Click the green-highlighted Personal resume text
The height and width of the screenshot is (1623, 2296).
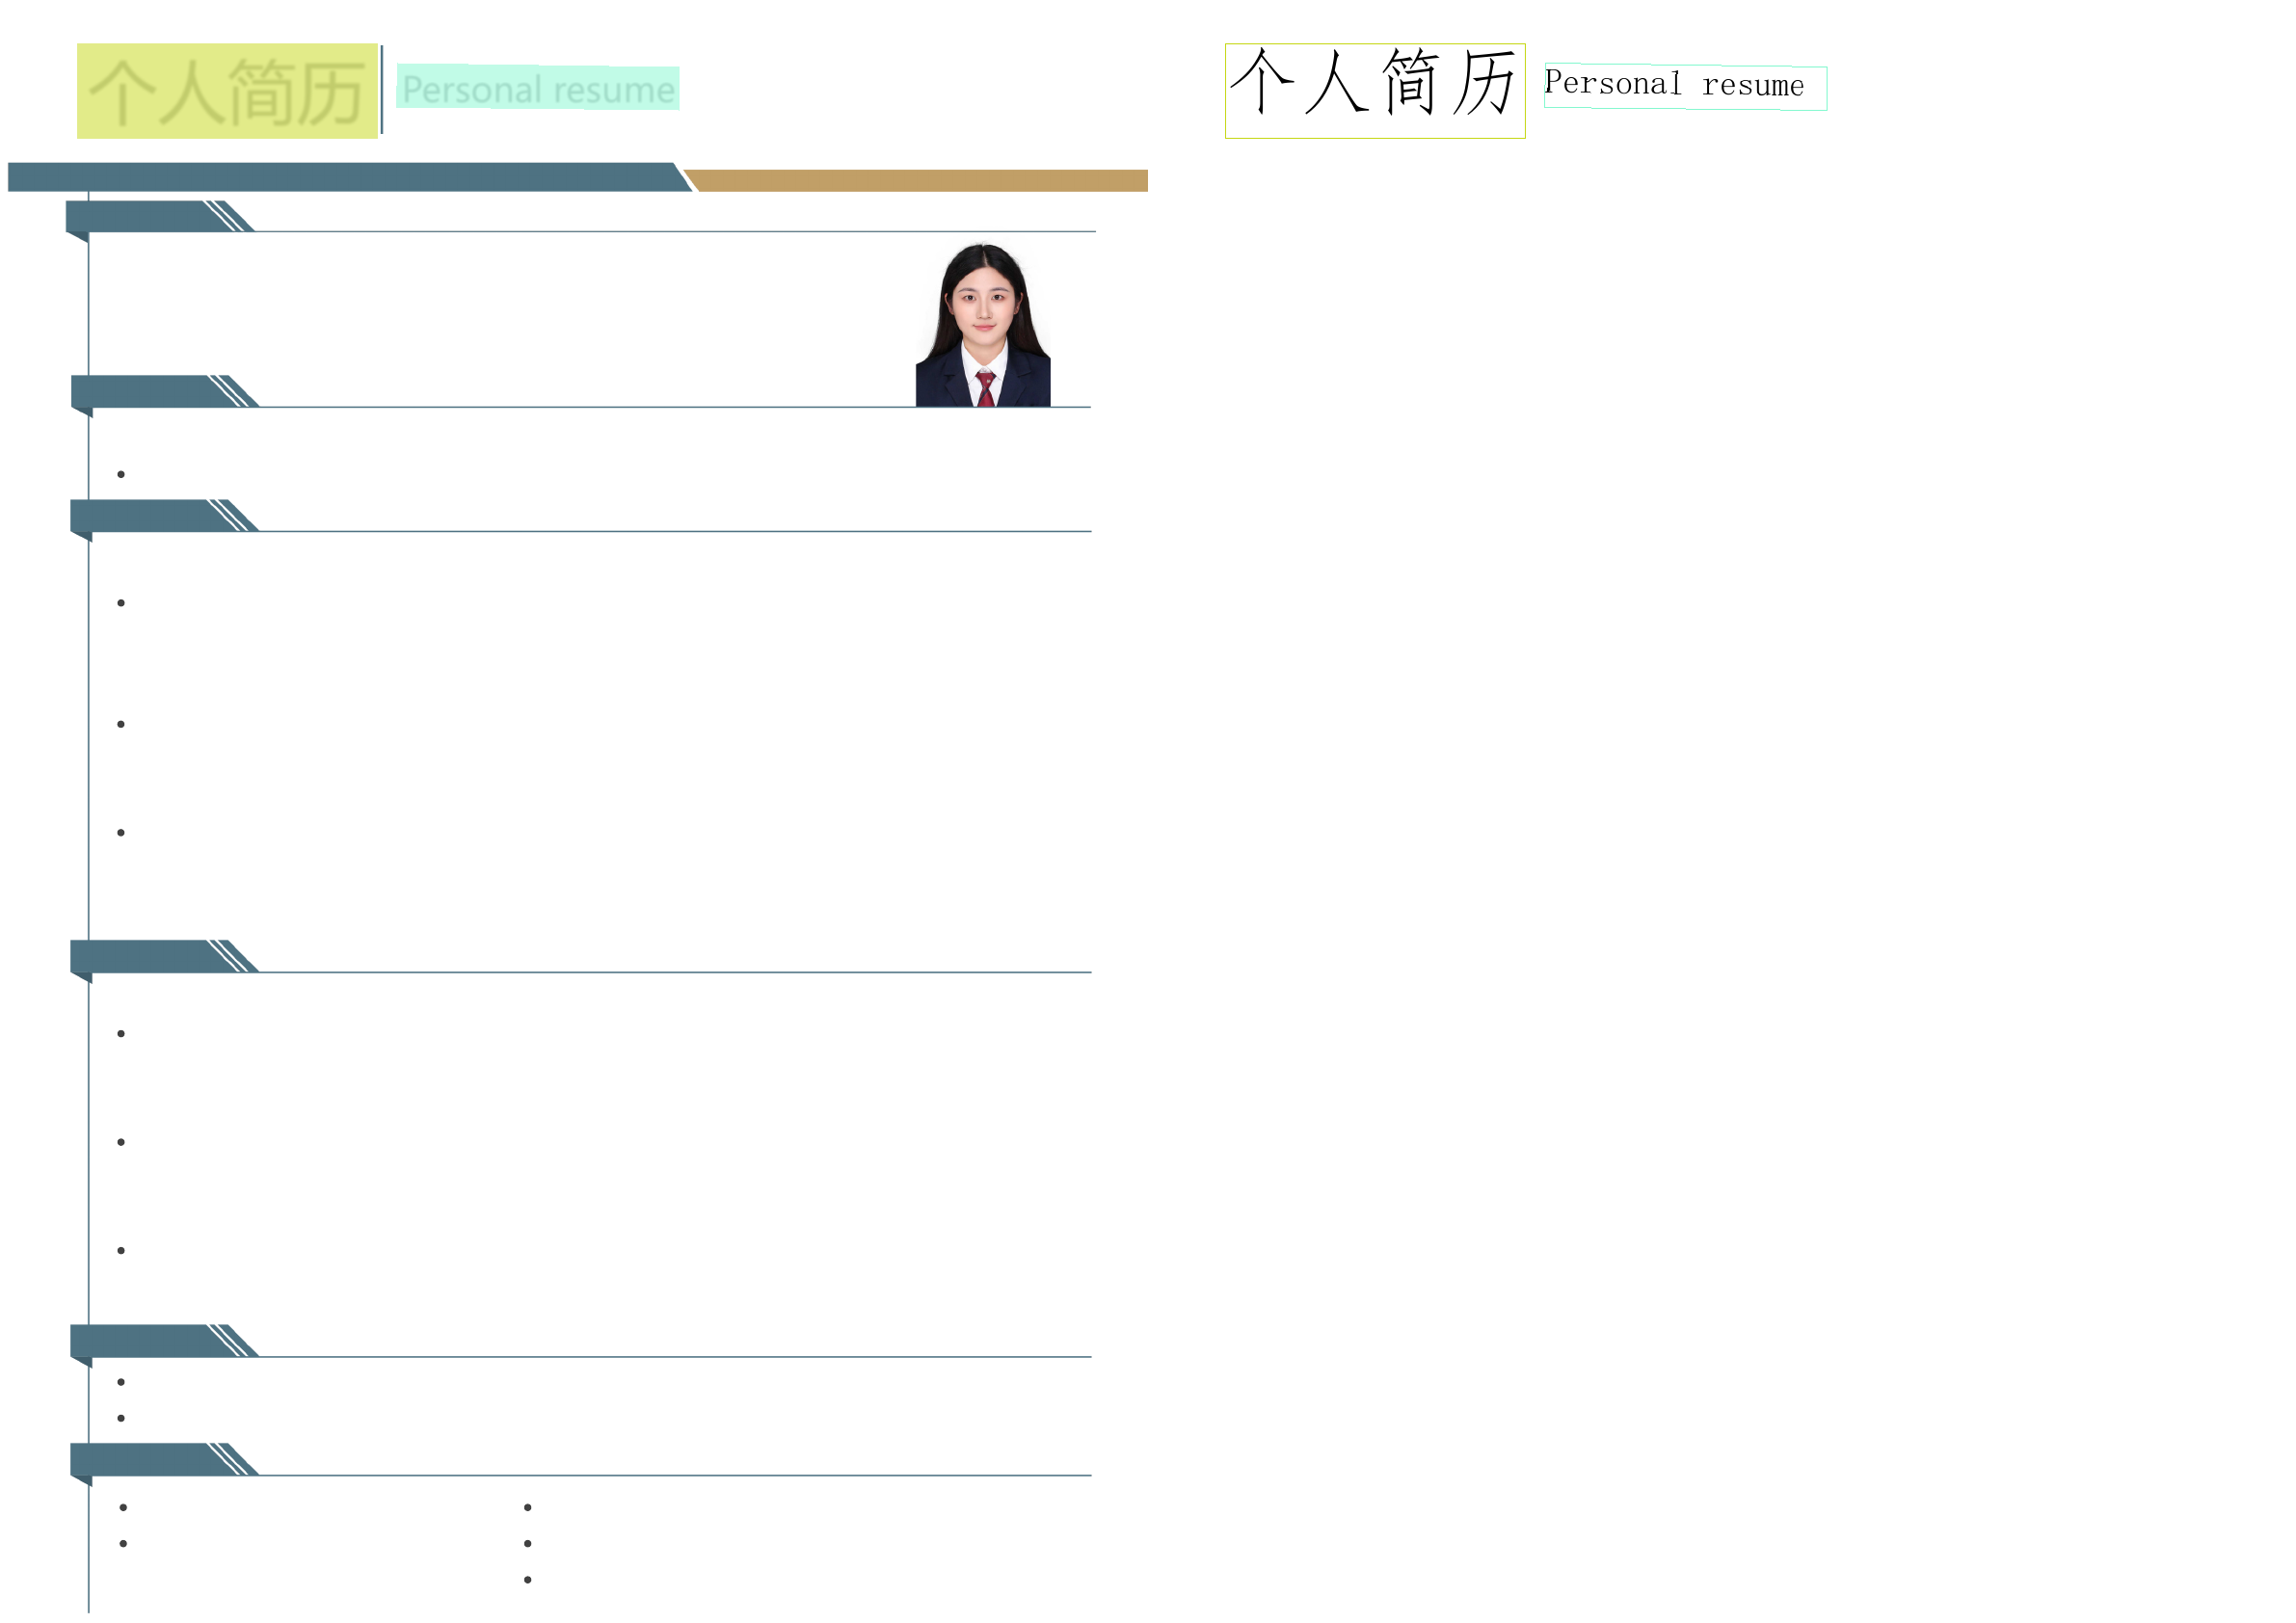coord(538,89)
